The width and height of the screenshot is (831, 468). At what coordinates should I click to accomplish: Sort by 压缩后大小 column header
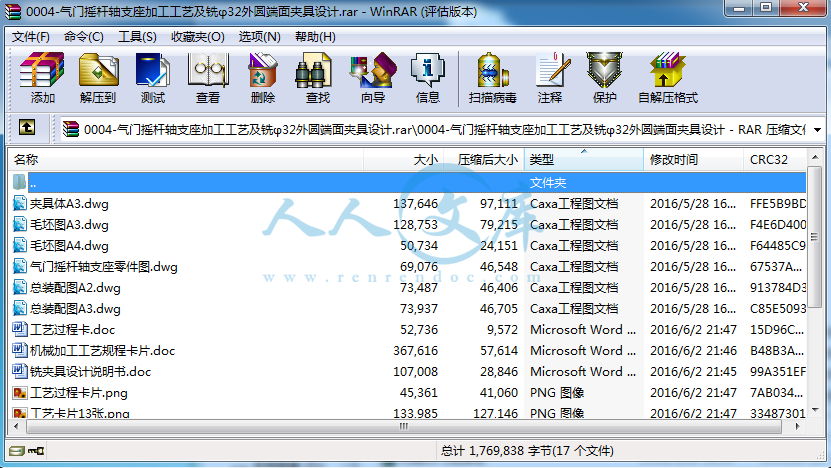pyautogui.click(x=484, y=160)
